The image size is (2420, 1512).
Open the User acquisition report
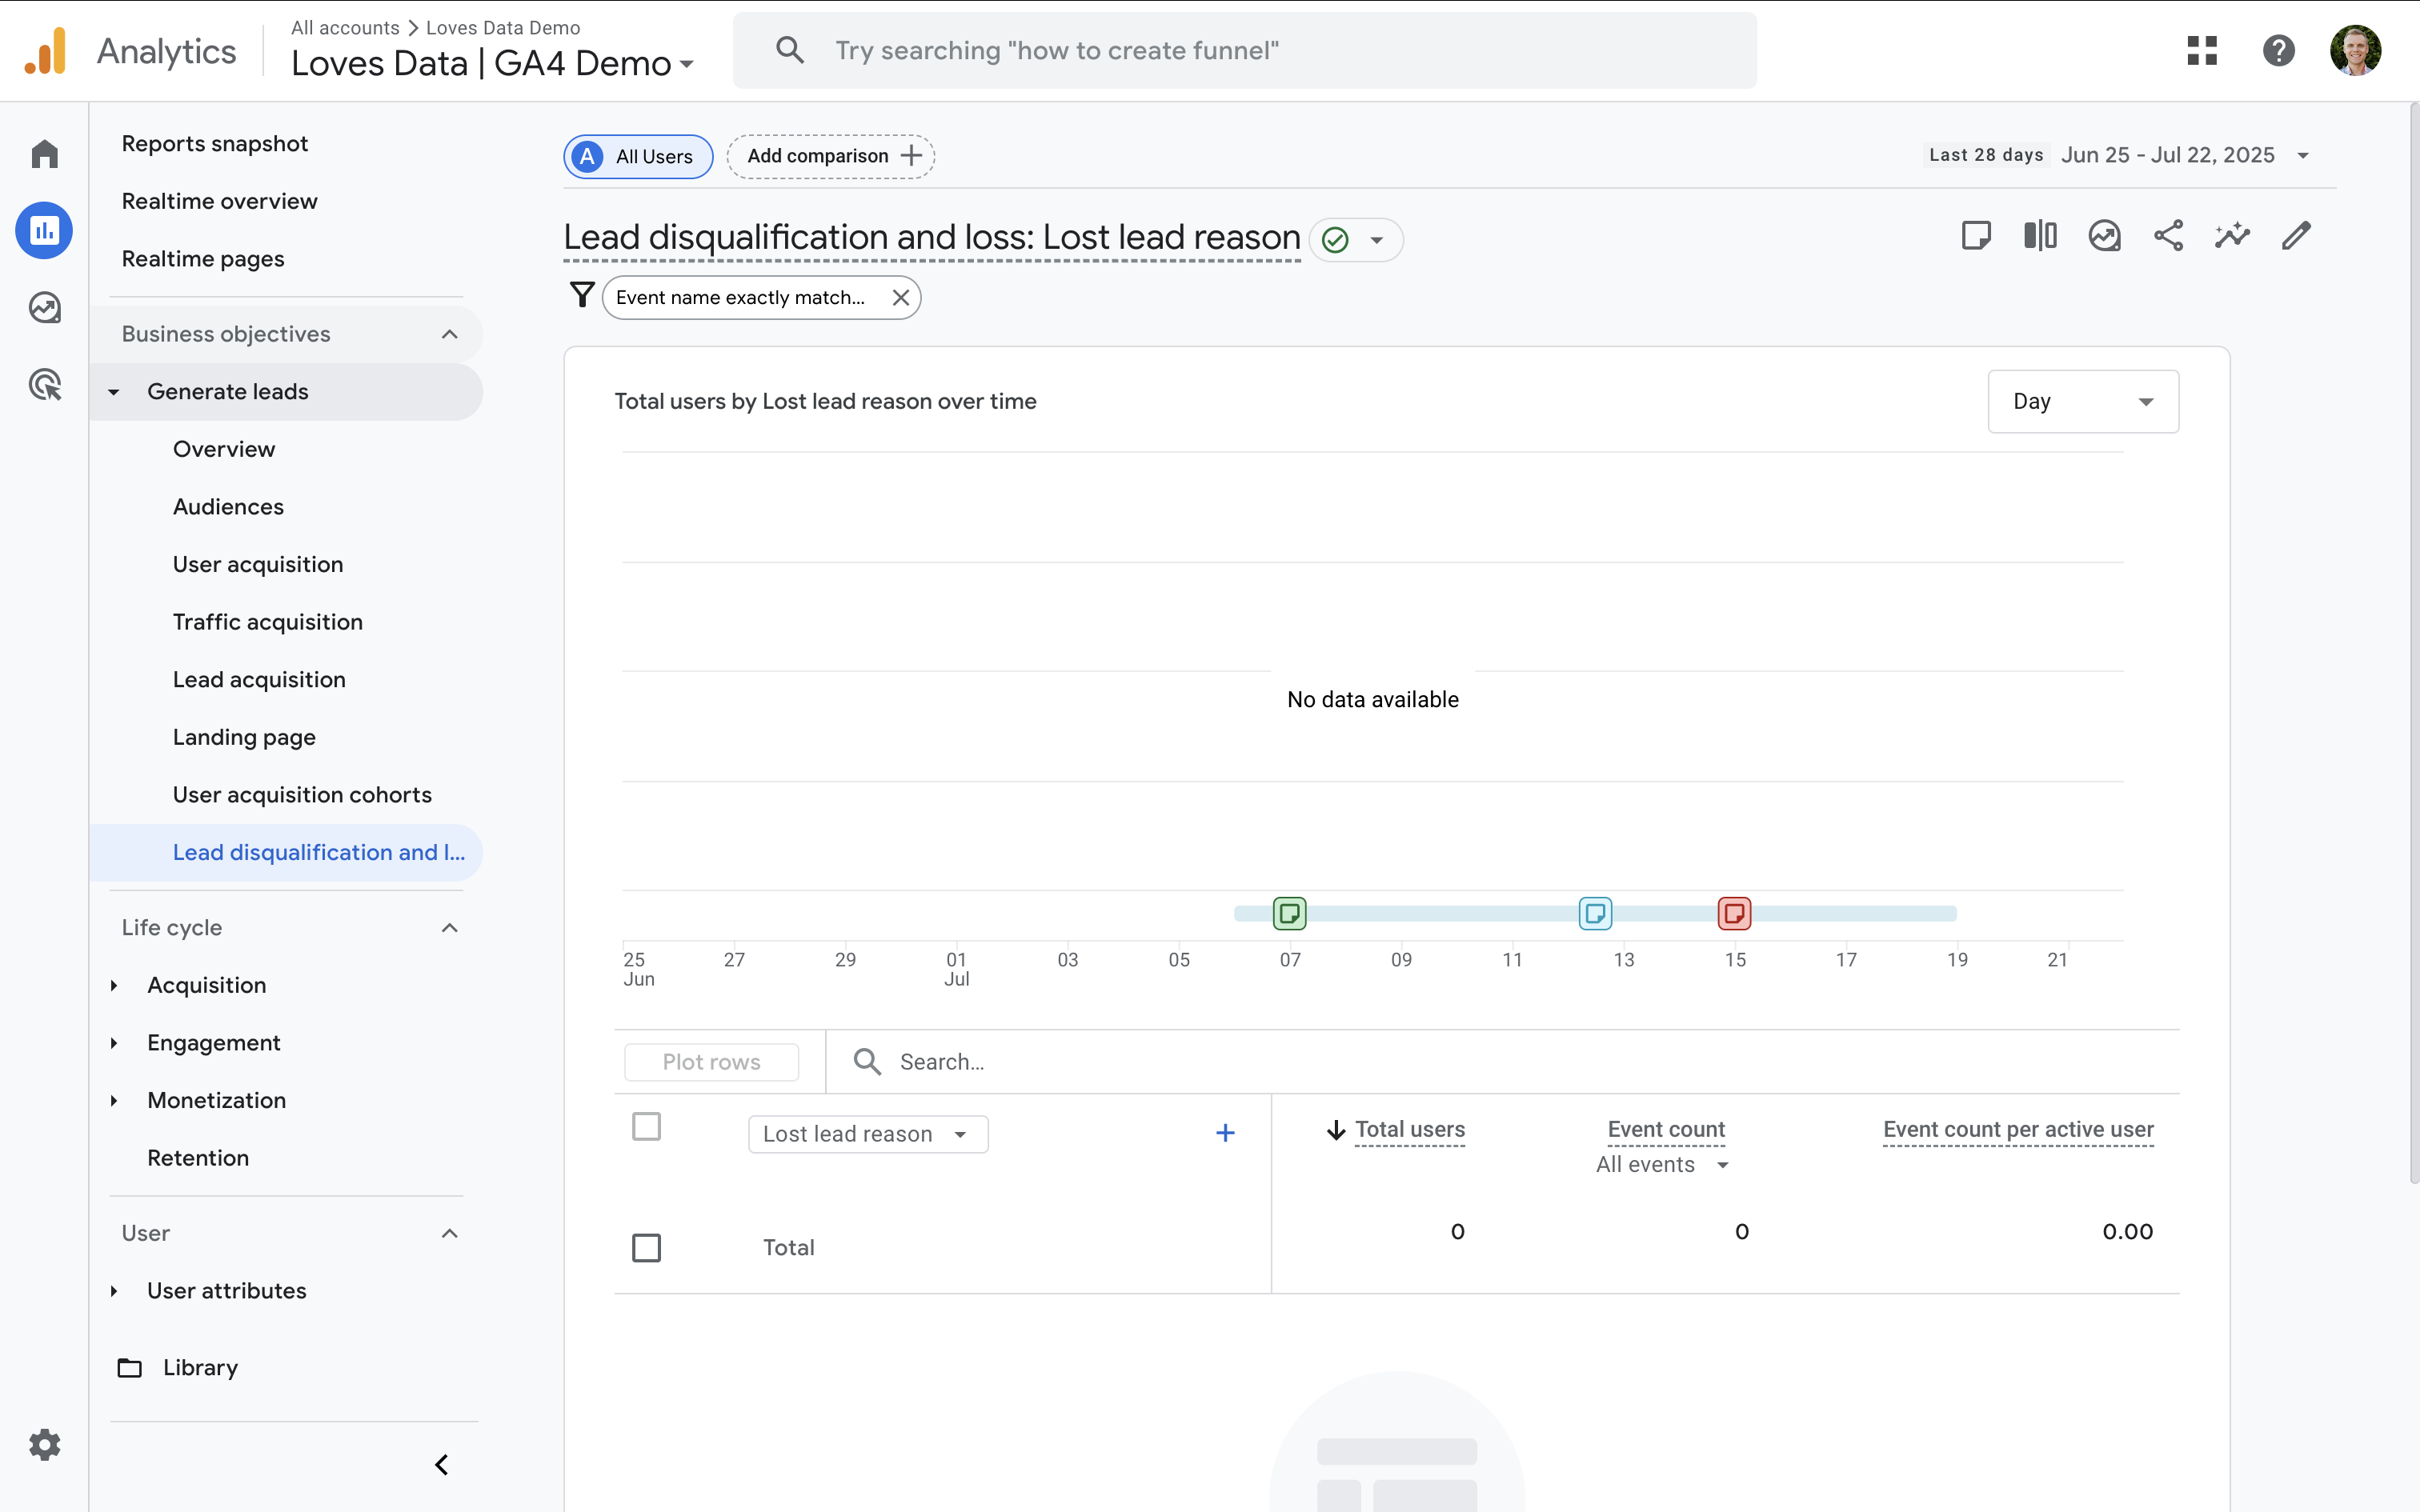pyautogui.click(x=258, y=565)
